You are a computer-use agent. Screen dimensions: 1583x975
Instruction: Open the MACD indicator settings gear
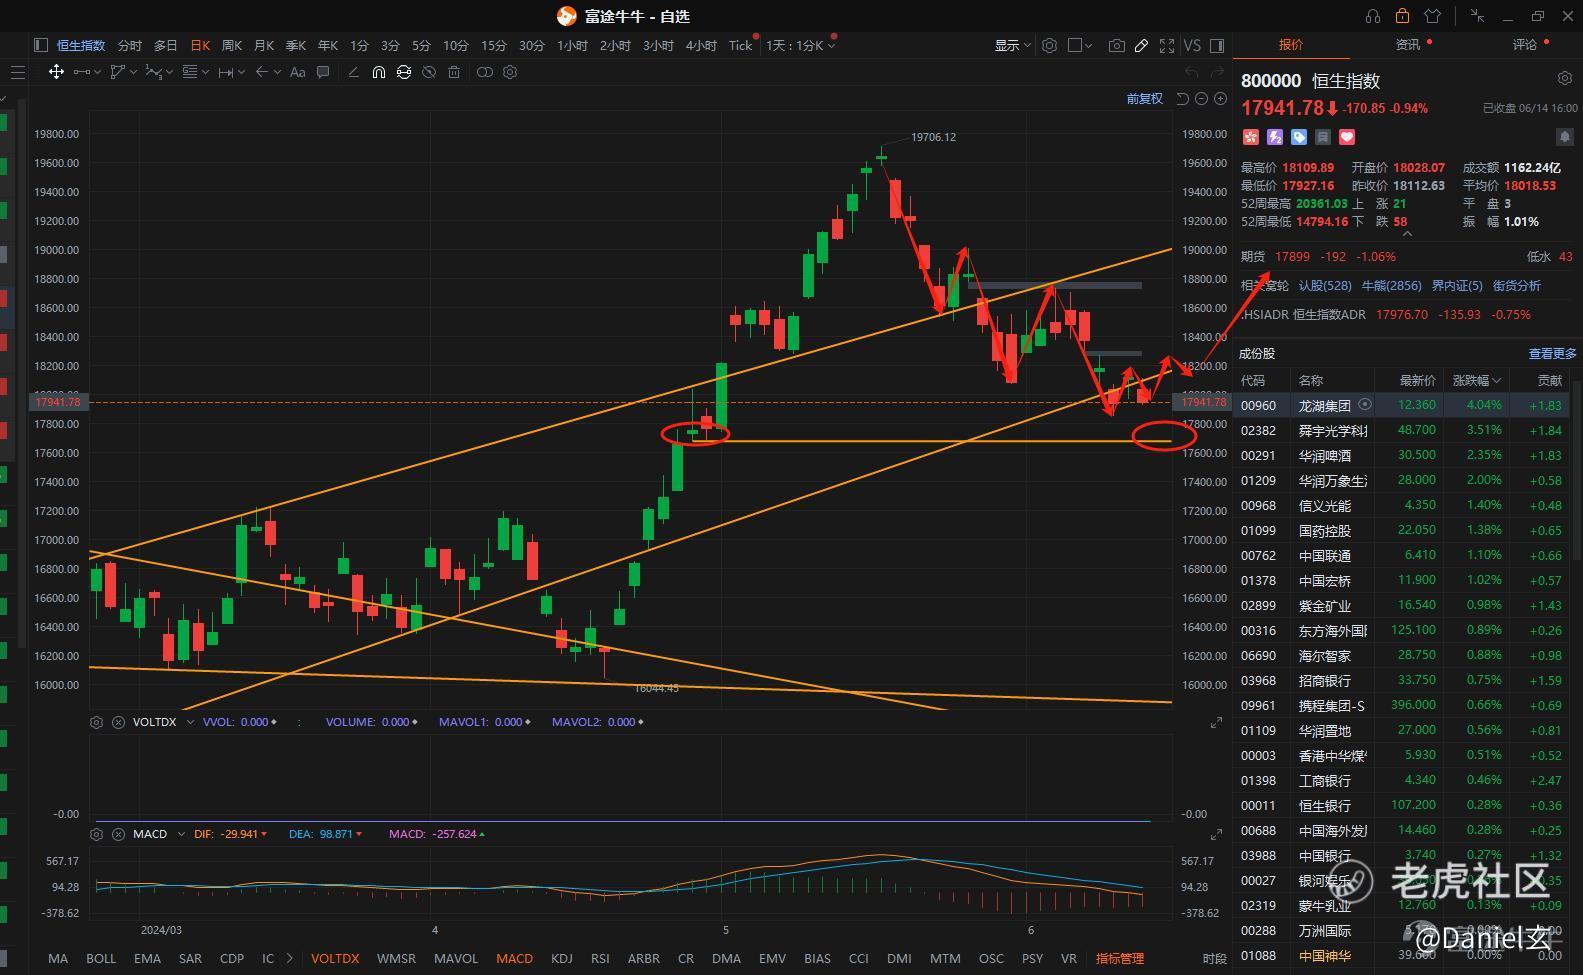(x=96, y=834)
